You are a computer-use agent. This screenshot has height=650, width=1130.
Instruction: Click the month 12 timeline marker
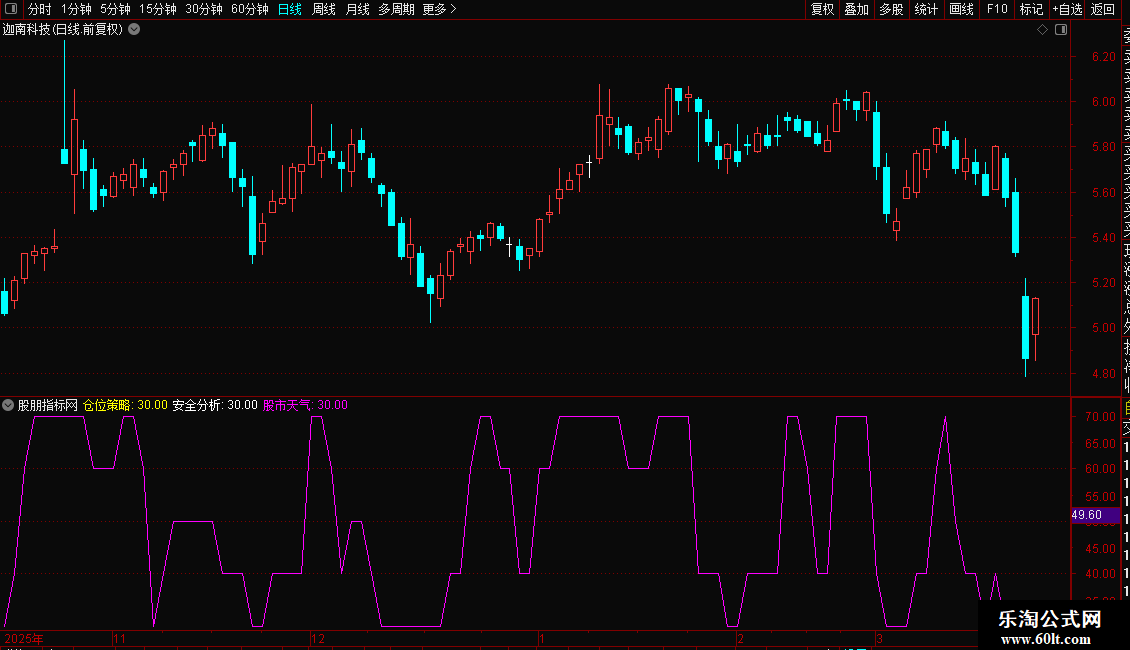[x=318, y=638]
